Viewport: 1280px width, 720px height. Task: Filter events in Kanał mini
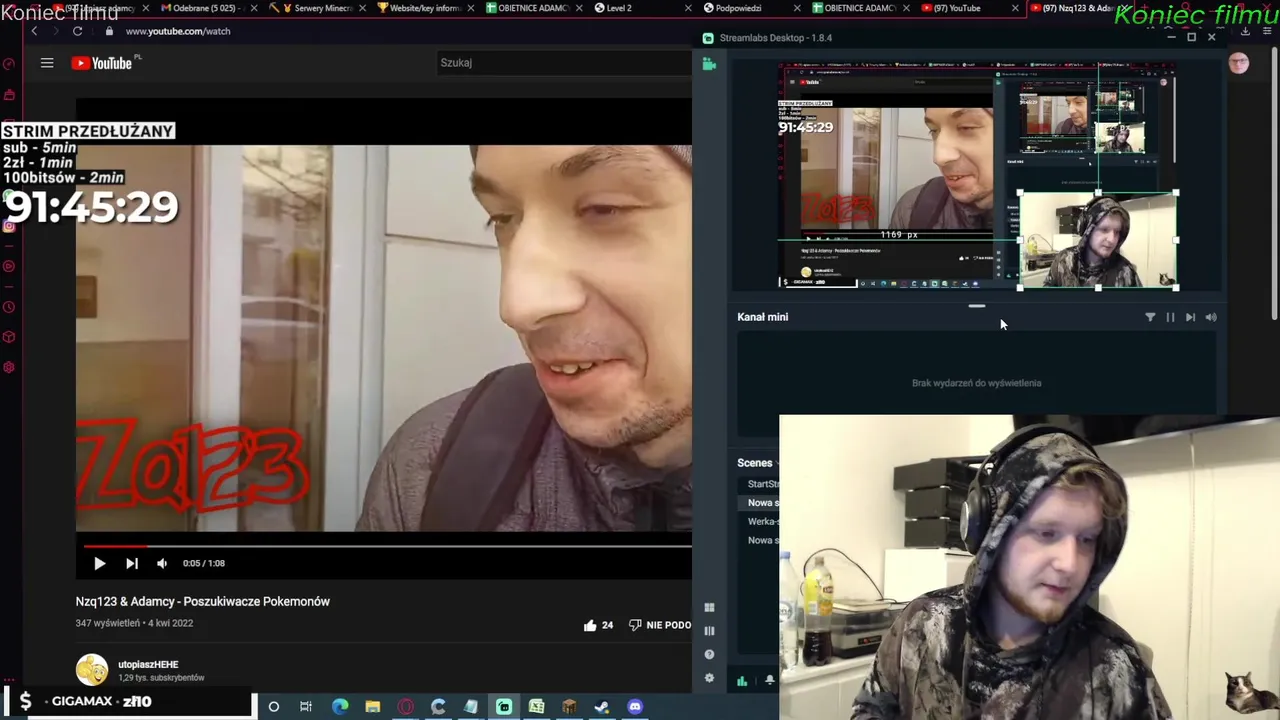pyautogui.click(x=1150, y=317)
